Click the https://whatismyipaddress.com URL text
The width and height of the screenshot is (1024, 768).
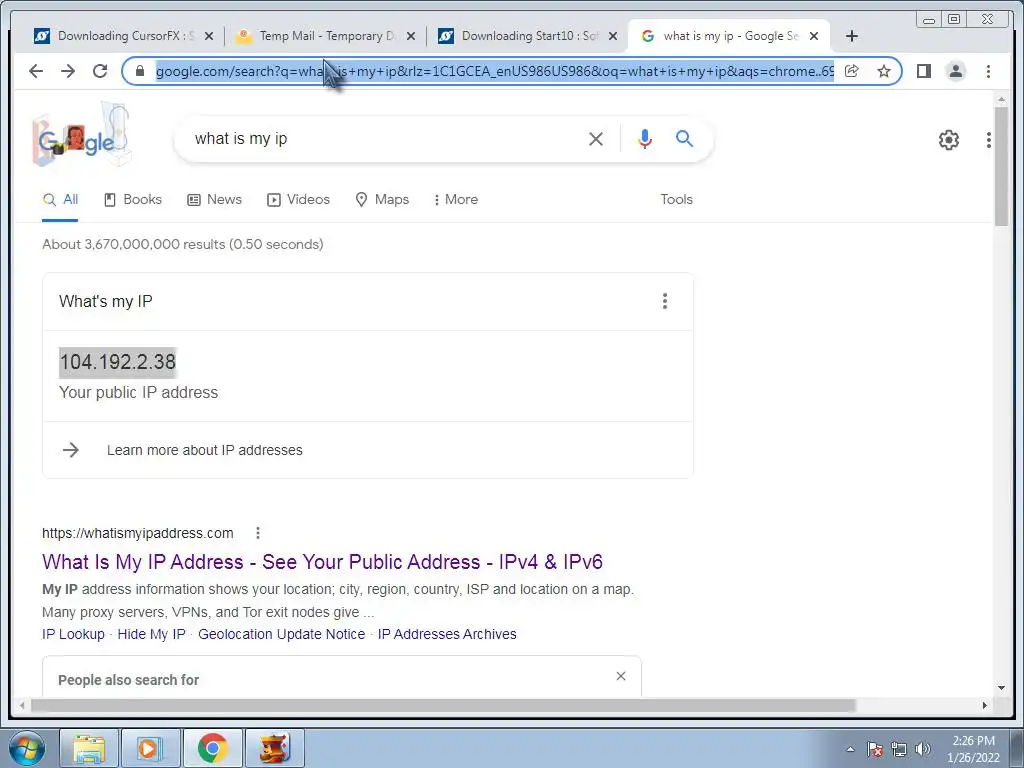137,533
